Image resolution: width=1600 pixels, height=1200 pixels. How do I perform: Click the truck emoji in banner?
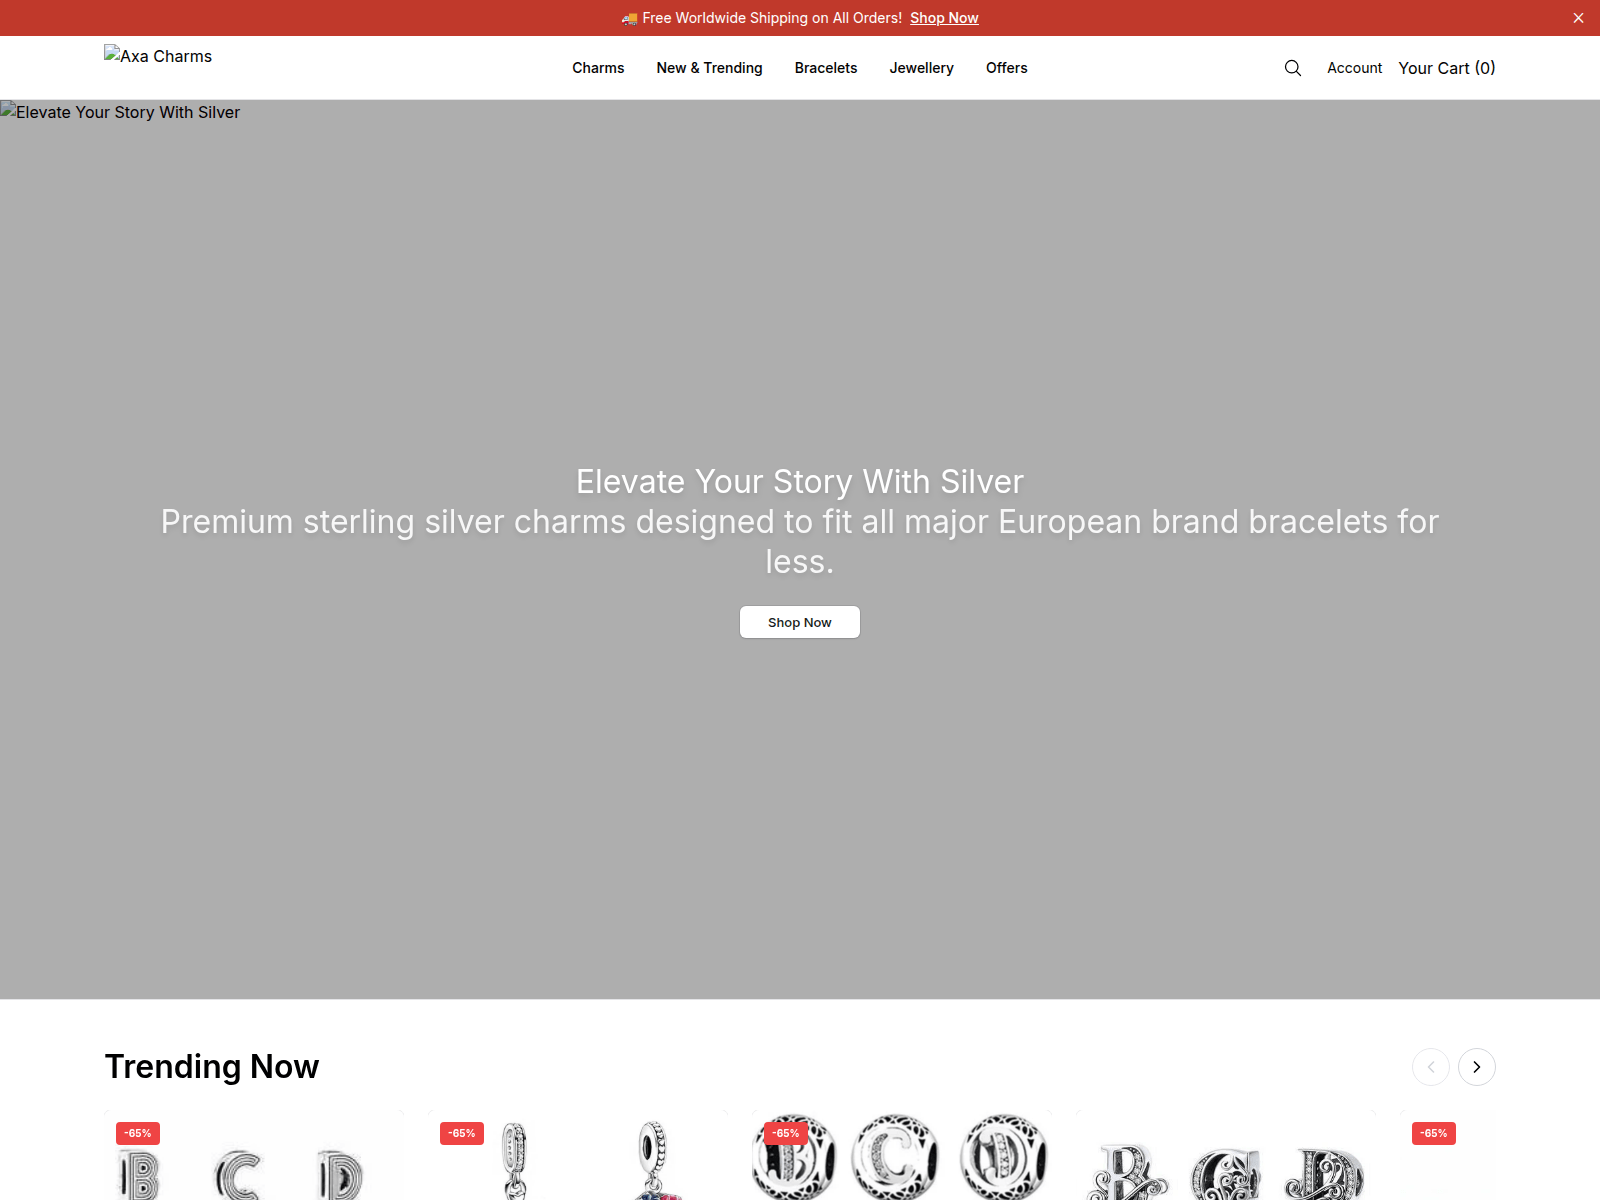click(x=630, y=18)
